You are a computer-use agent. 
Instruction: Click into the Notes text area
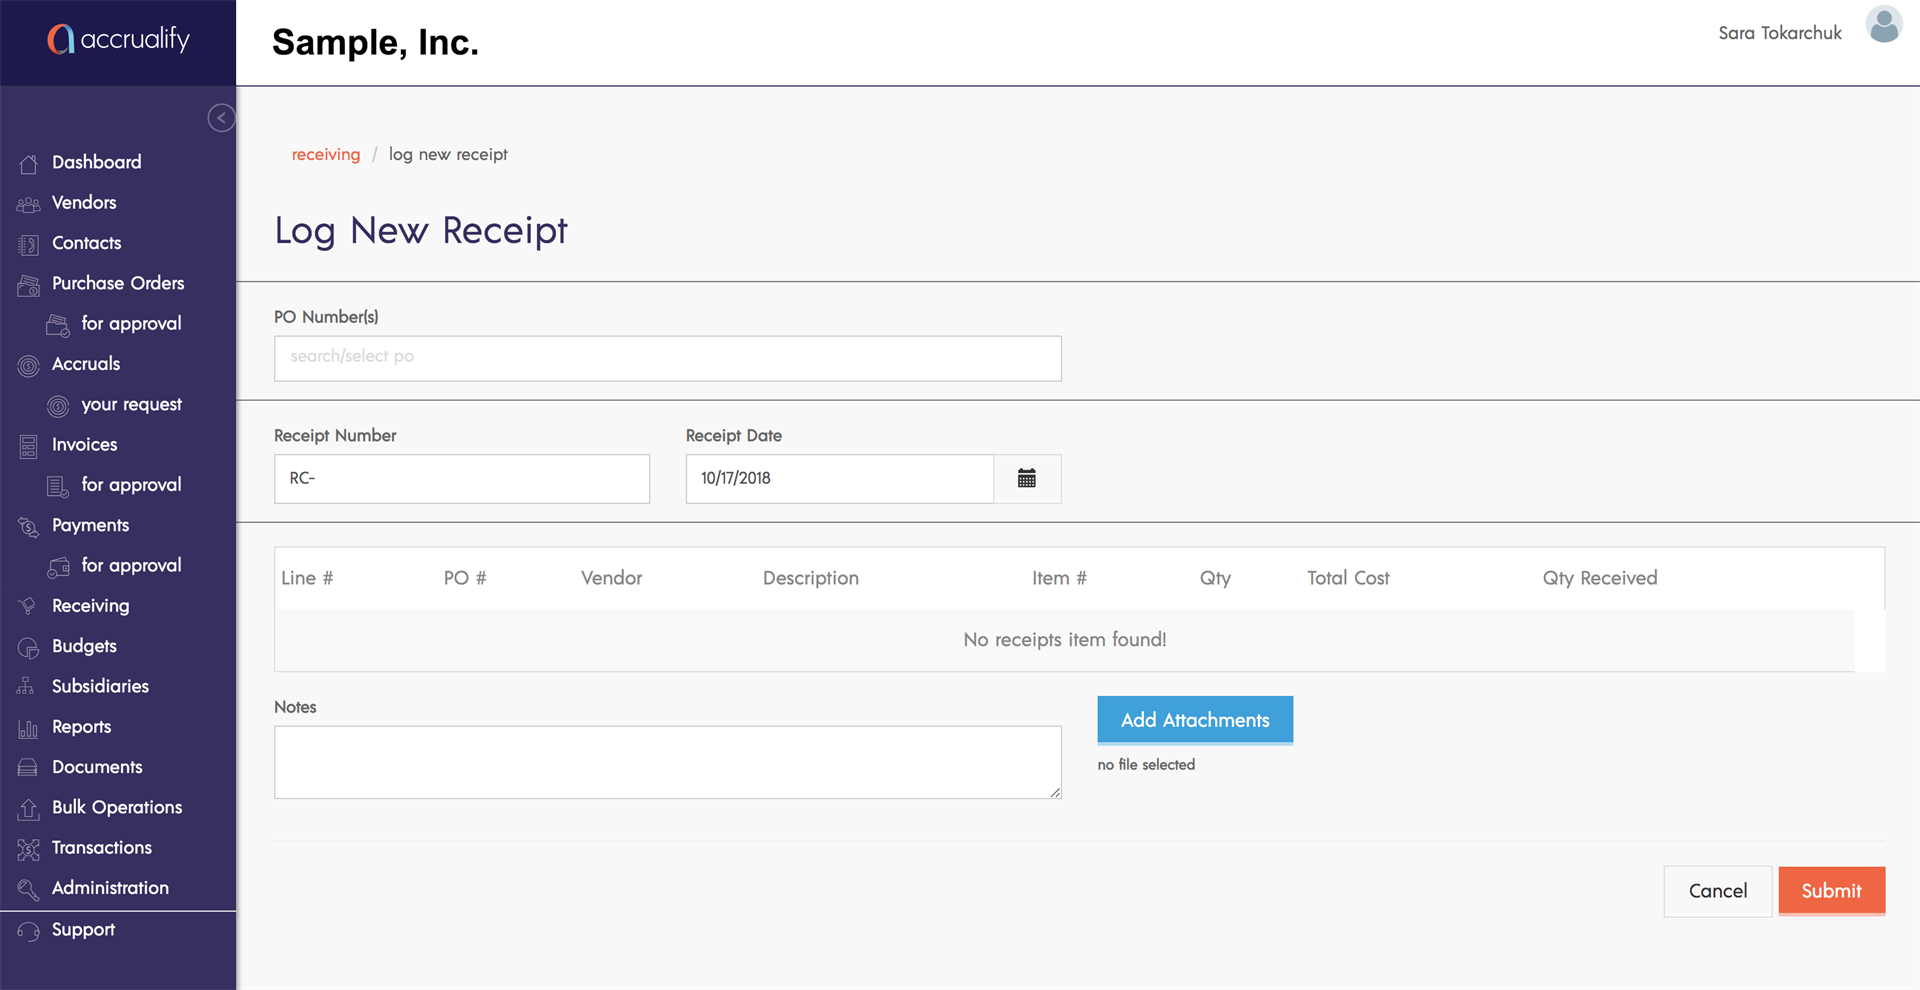pos(668,762)
